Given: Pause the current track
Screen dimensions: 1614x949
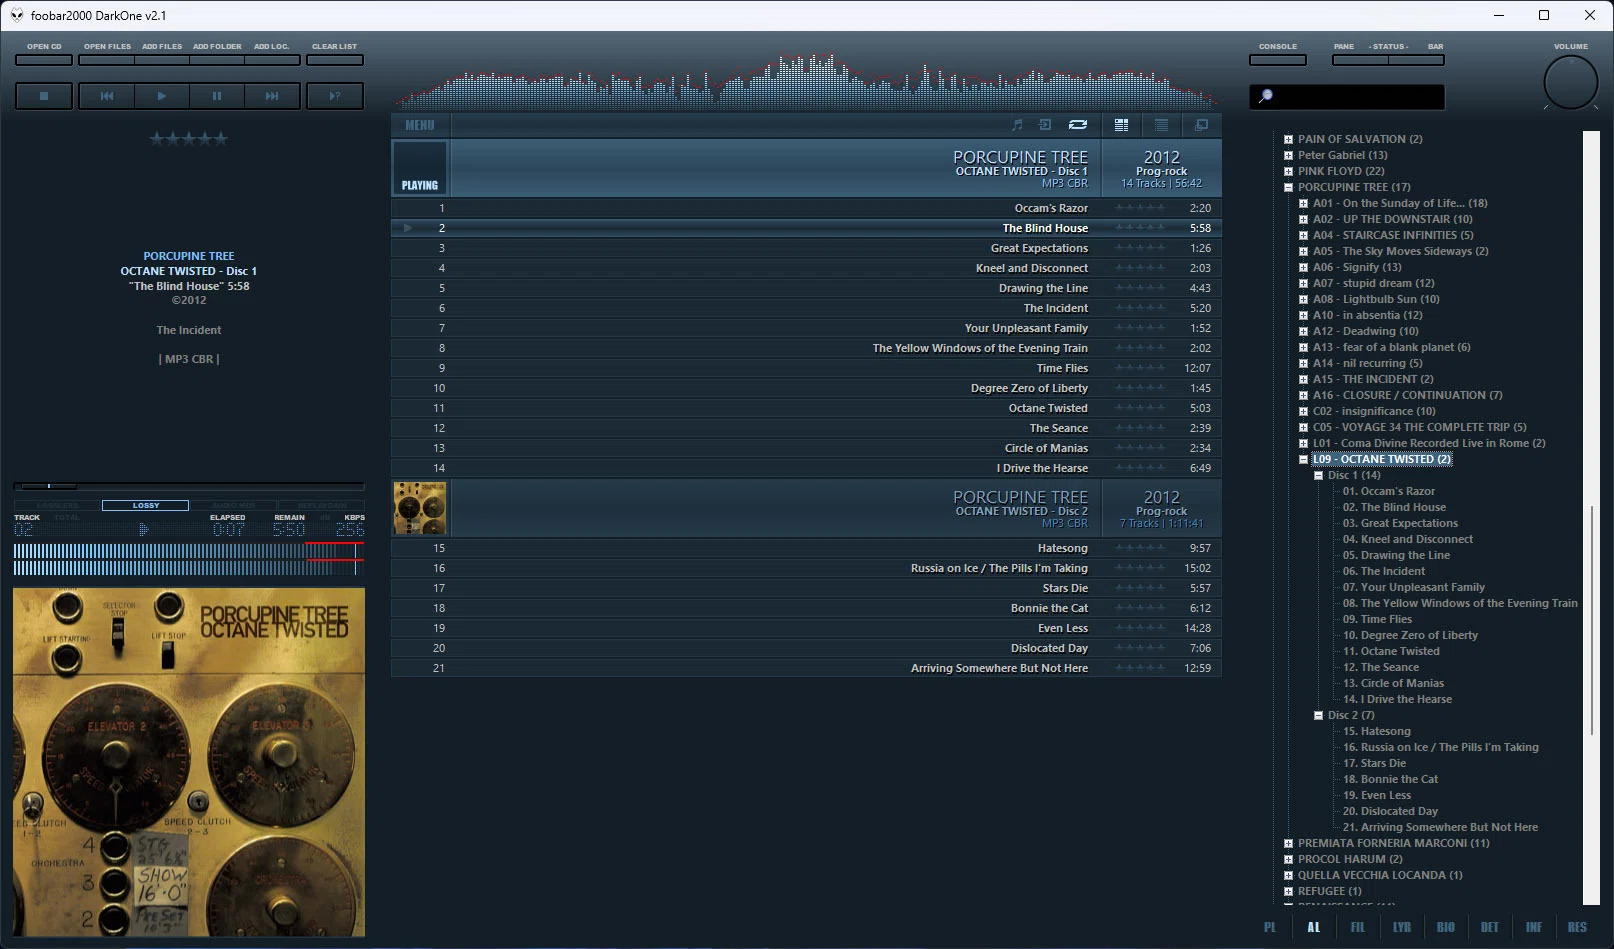Looking at the screenshot, I should pyautogui.click(x=216, y=96).
